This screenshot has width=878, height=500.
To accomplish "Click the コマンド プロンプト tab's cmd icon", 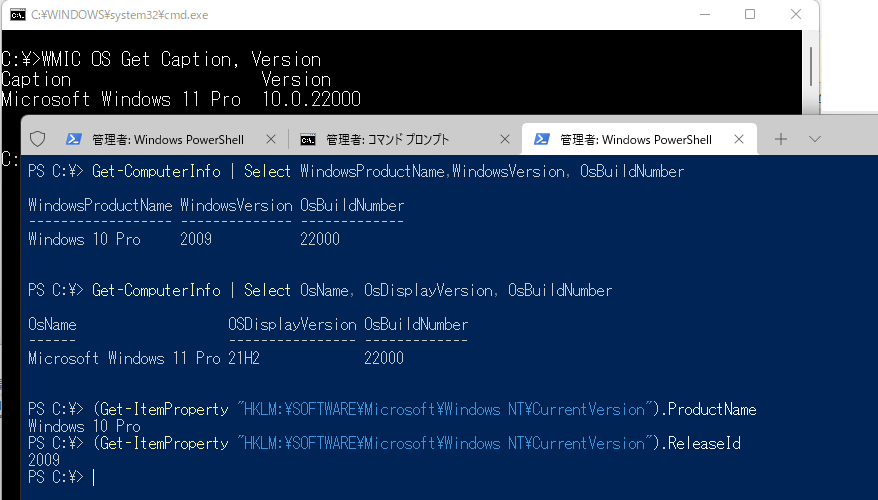I will pyautogui.click(x=308, y=139).
